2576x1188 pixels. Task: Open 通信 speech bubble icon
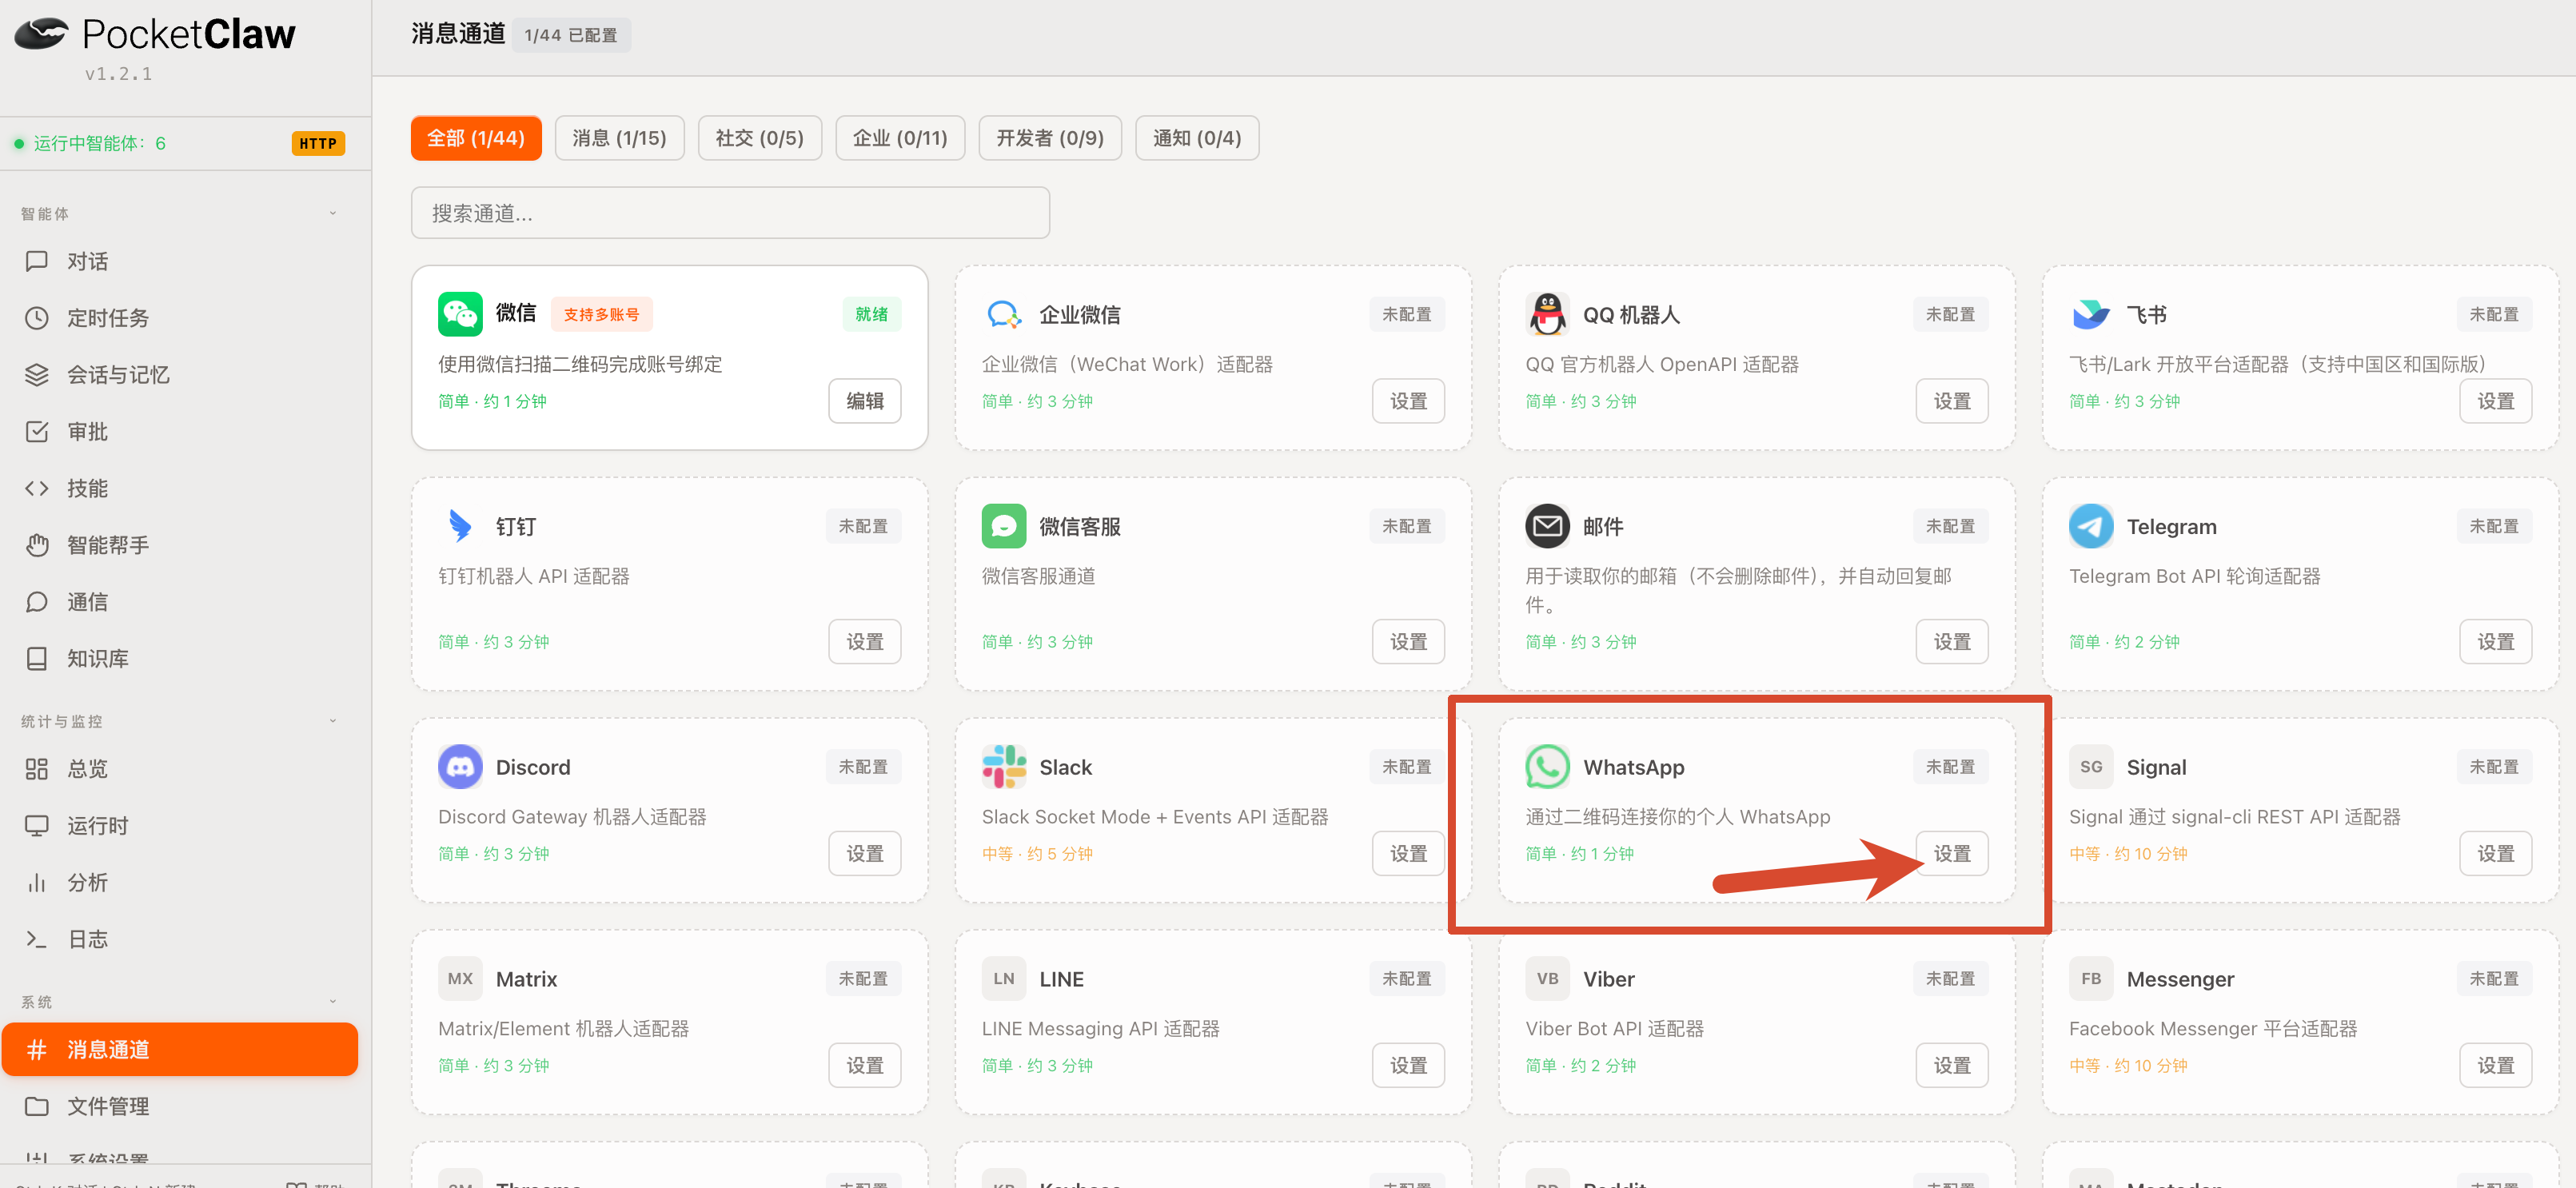[x=37, y=602]
